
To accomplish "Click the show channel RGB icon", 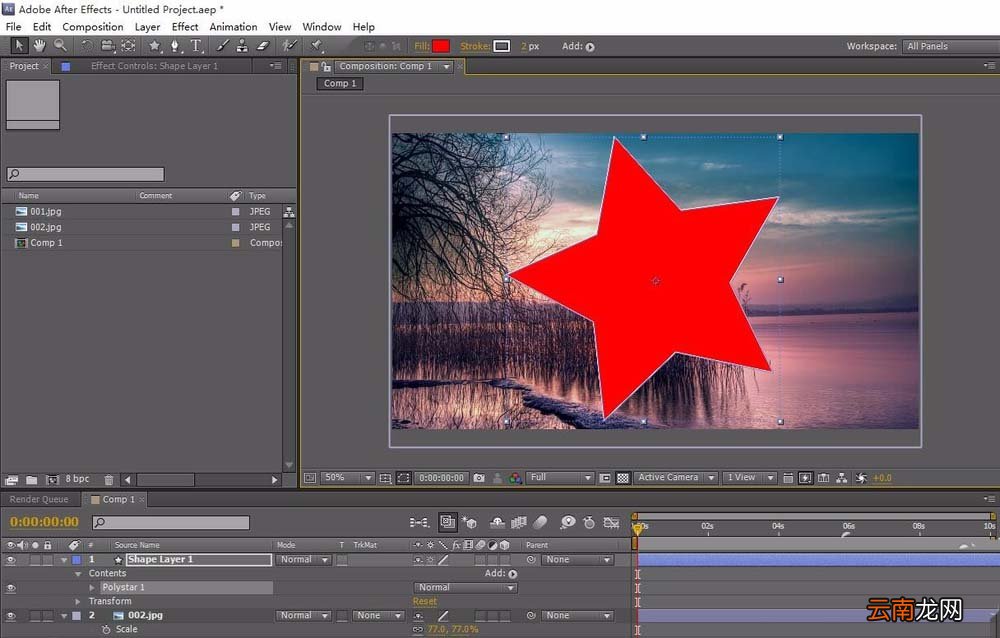I will 515,478.
